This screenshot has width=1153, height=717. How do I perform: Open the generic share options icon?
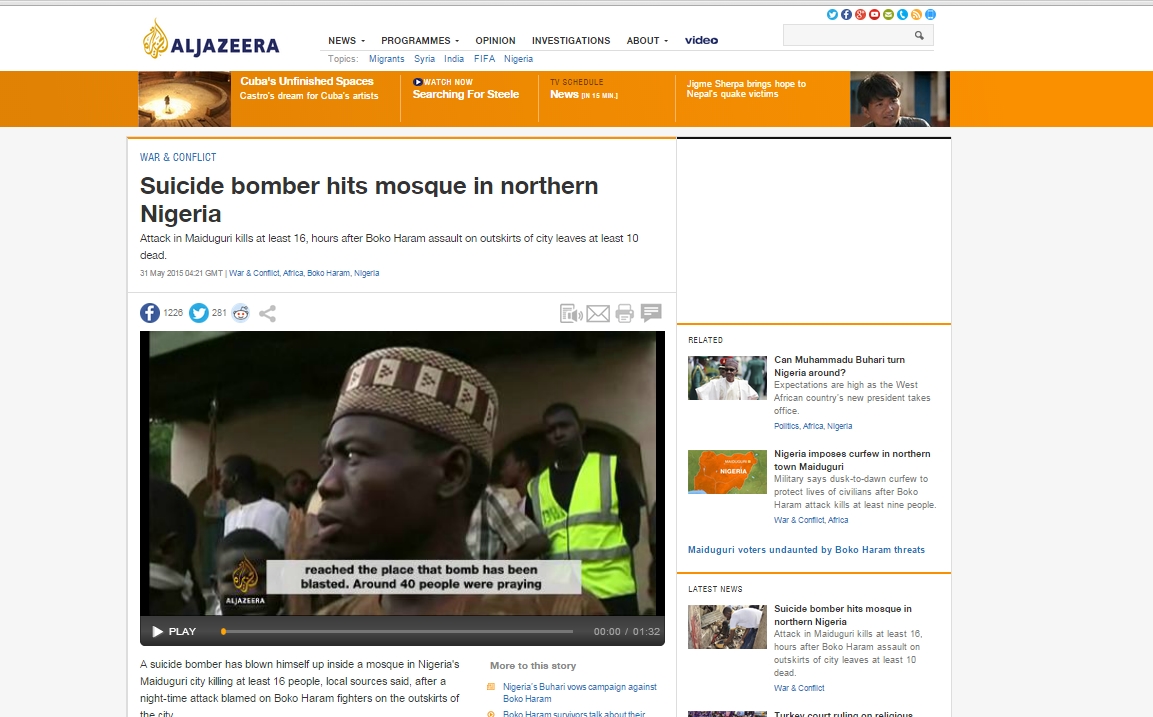pyautogui.click(x=268, y=314)
